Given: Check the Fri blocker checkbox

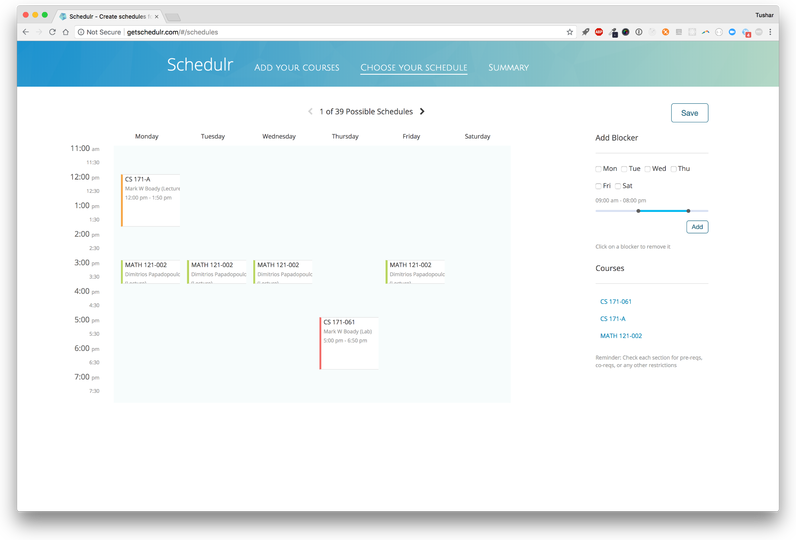Looking at the screenshot, I should pos(598,186).
